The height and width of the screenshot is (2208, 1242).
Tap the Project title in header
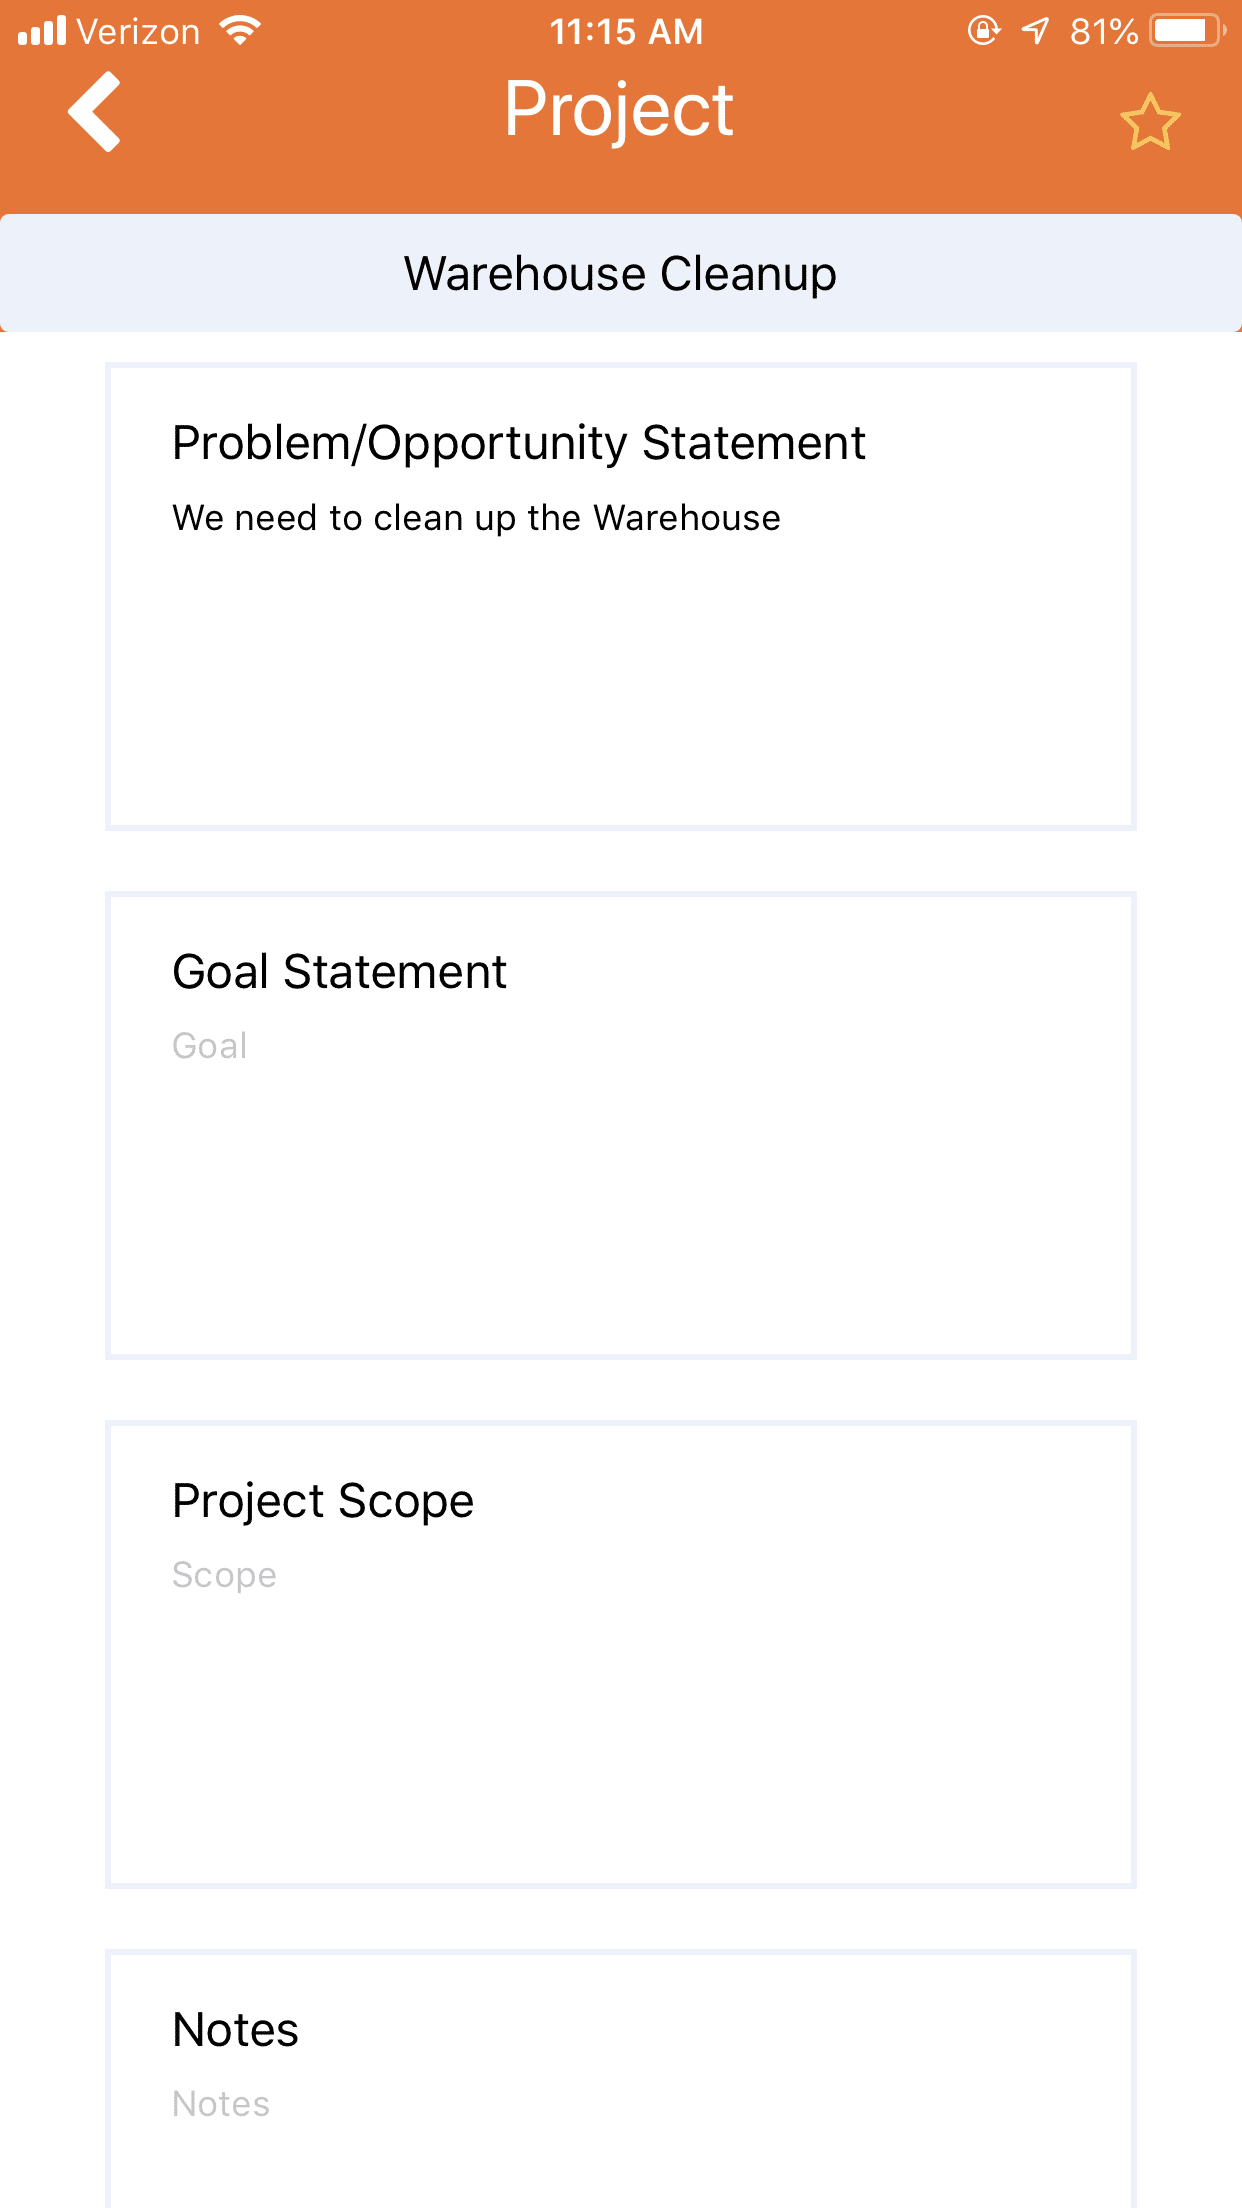[x=619, y=110]
